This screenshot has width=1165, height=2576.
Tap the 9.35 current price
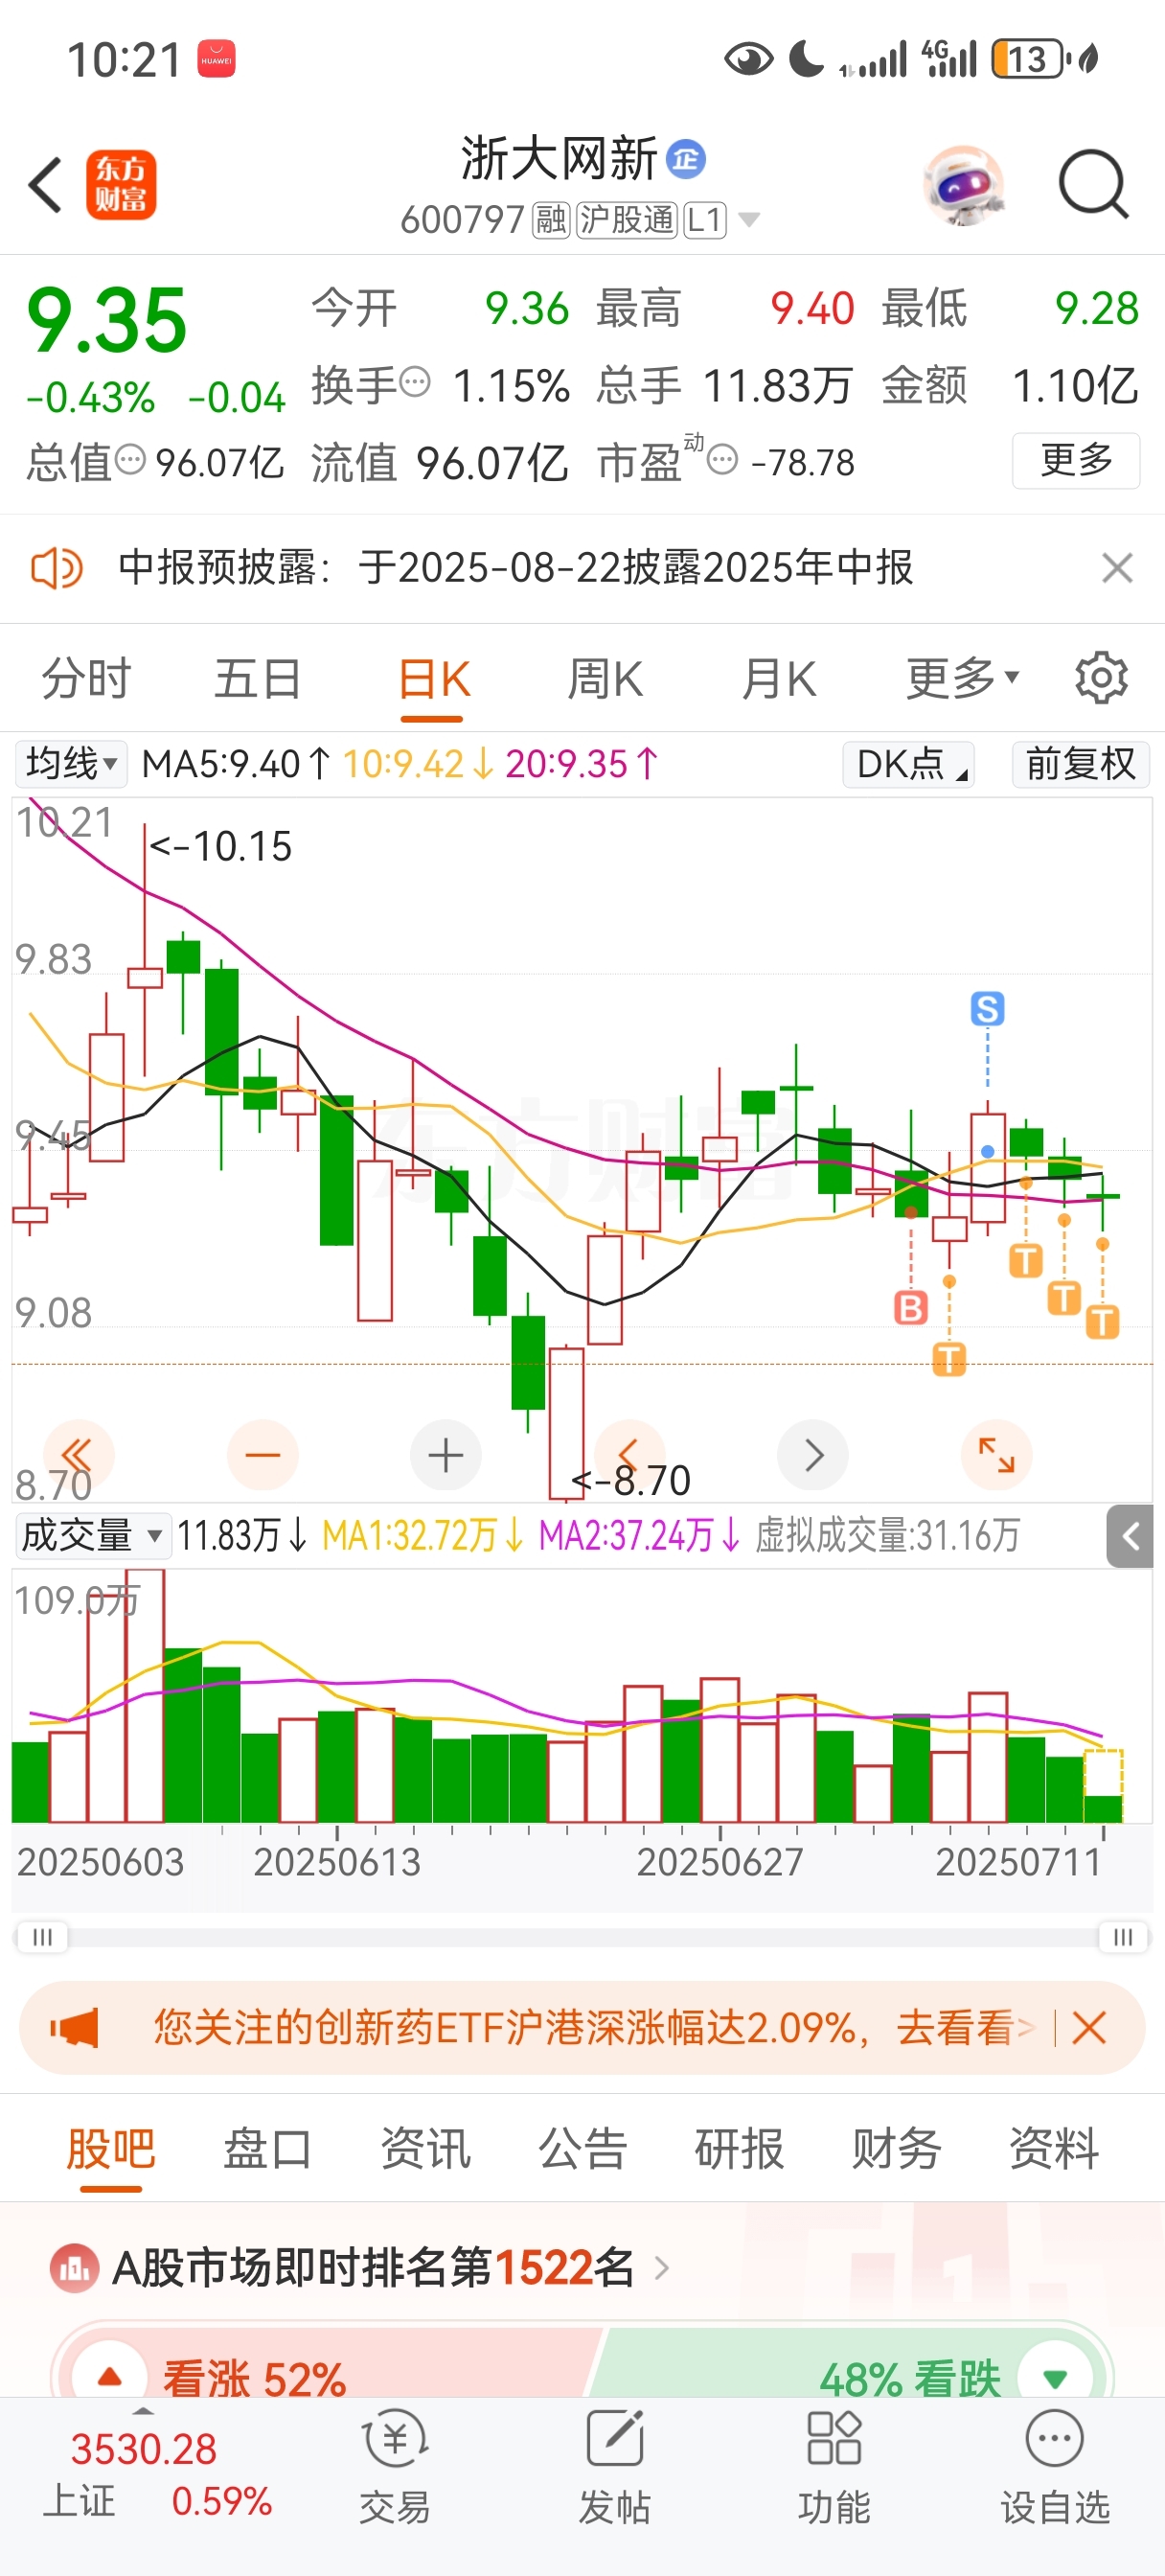tap(106, 320)
